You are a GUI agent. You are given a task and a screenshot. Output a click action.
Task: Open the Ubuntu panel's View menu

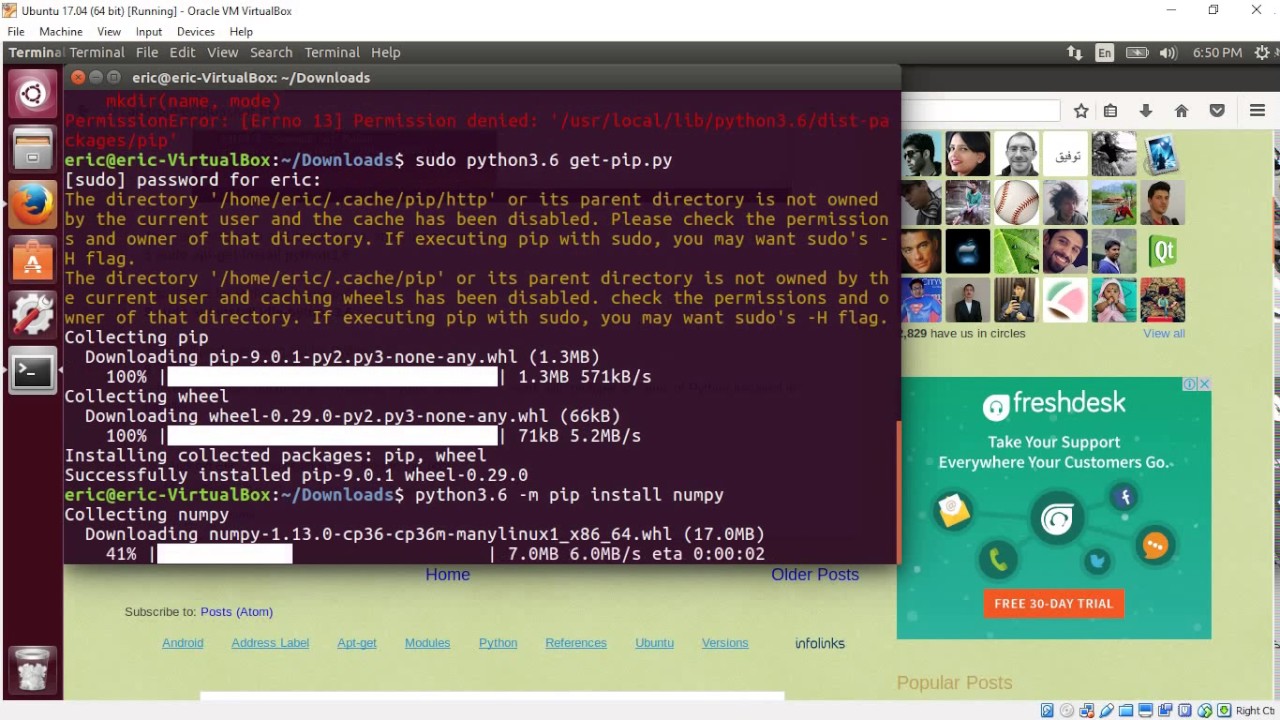222,53
